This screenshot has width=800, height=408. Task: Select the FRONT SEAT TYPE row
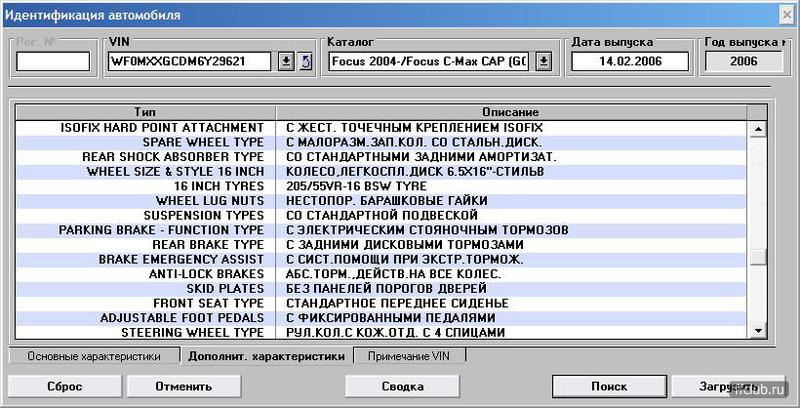coord(383,303)
